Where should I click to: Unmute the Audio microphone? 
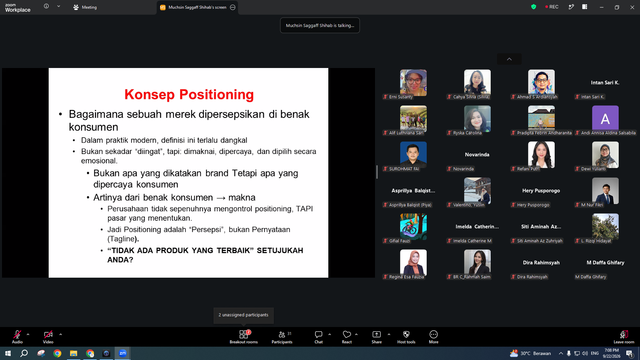coord(17,337)
